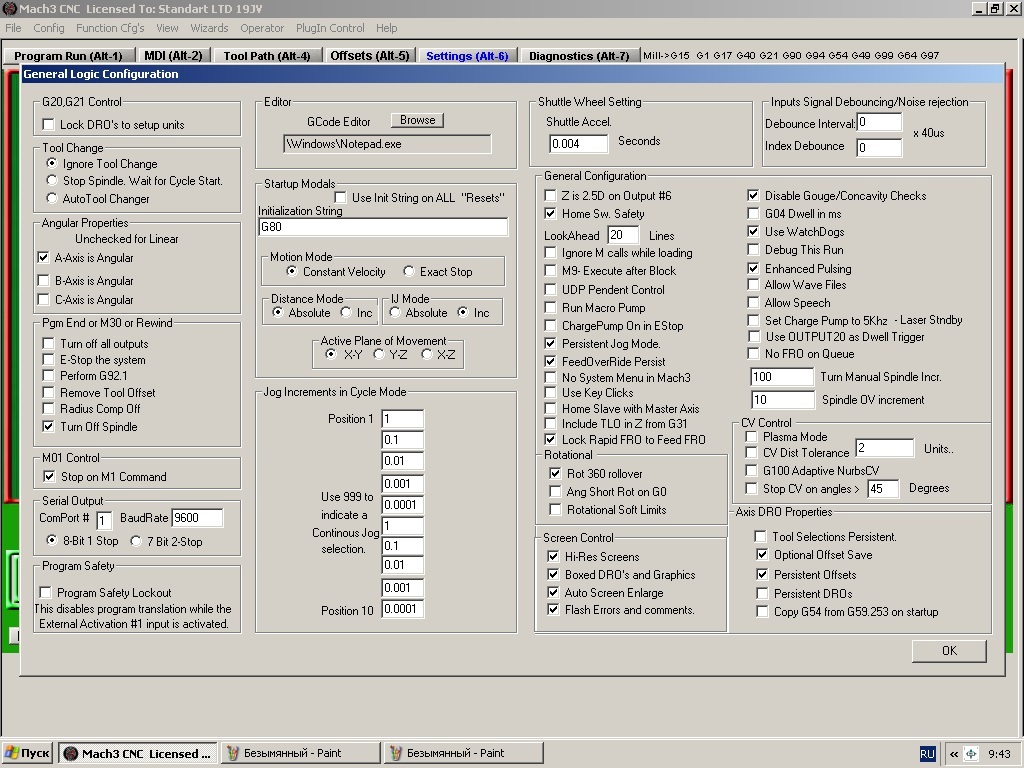Click BaudRate field 9600
Image resolution: width=1024 pixels, height=768 pixels.
197,518
